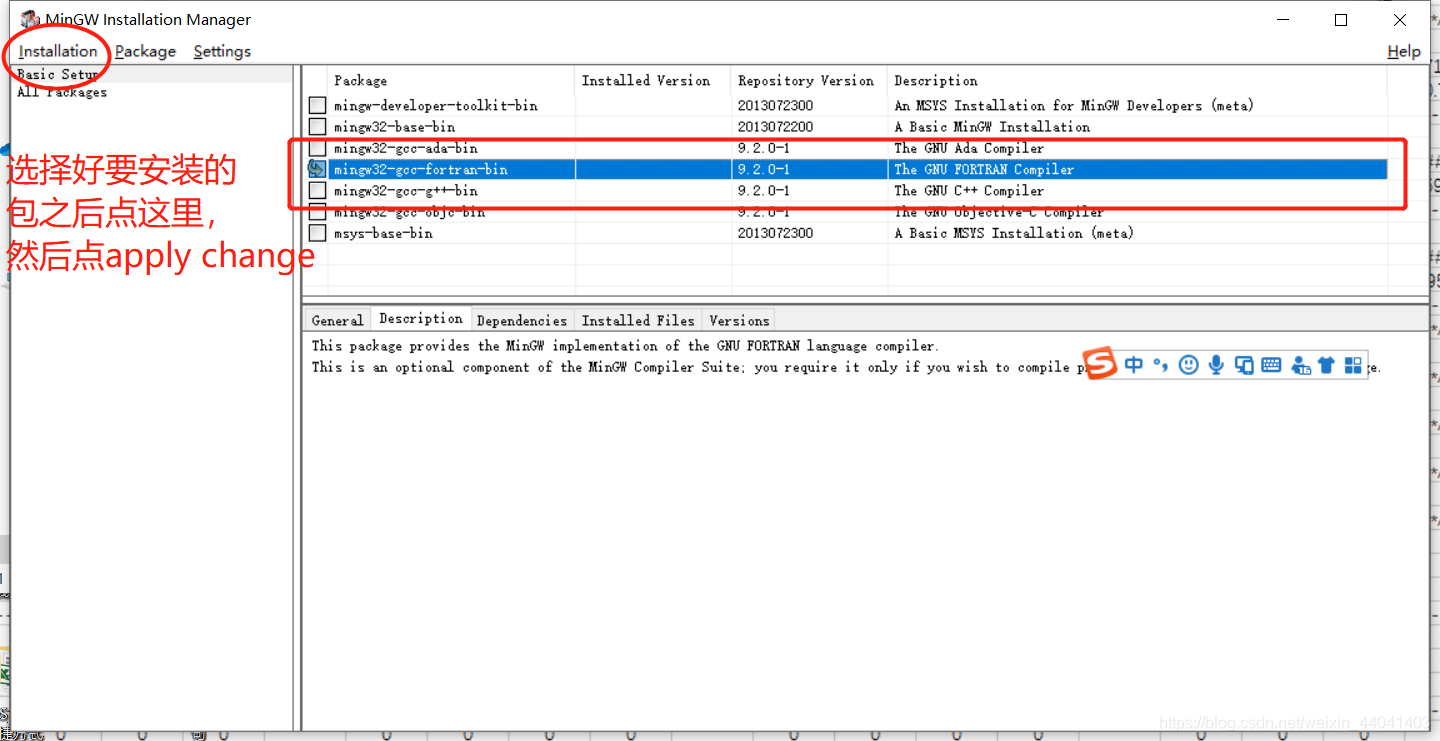The image size is (1440, 741).
Task: Select Basic Setup in the left pane
Action: (58, 74)
